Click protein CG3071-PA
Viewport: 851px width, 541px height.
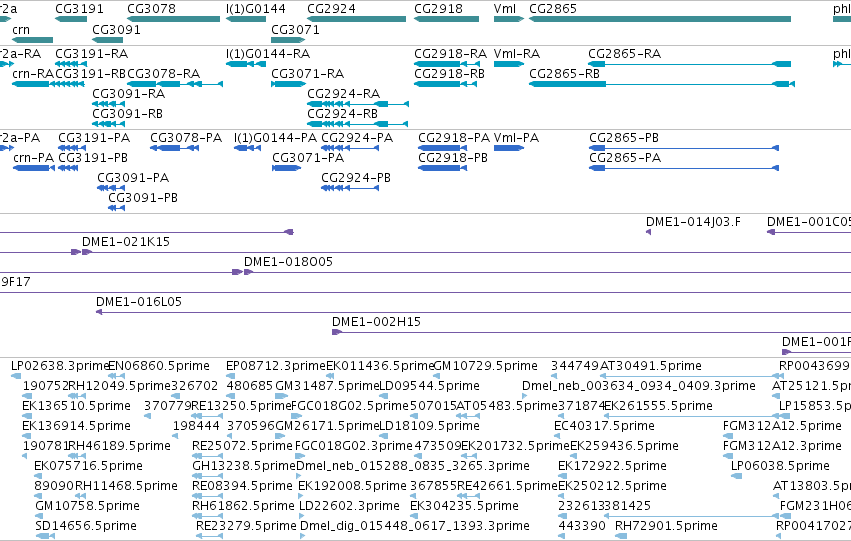308,158
